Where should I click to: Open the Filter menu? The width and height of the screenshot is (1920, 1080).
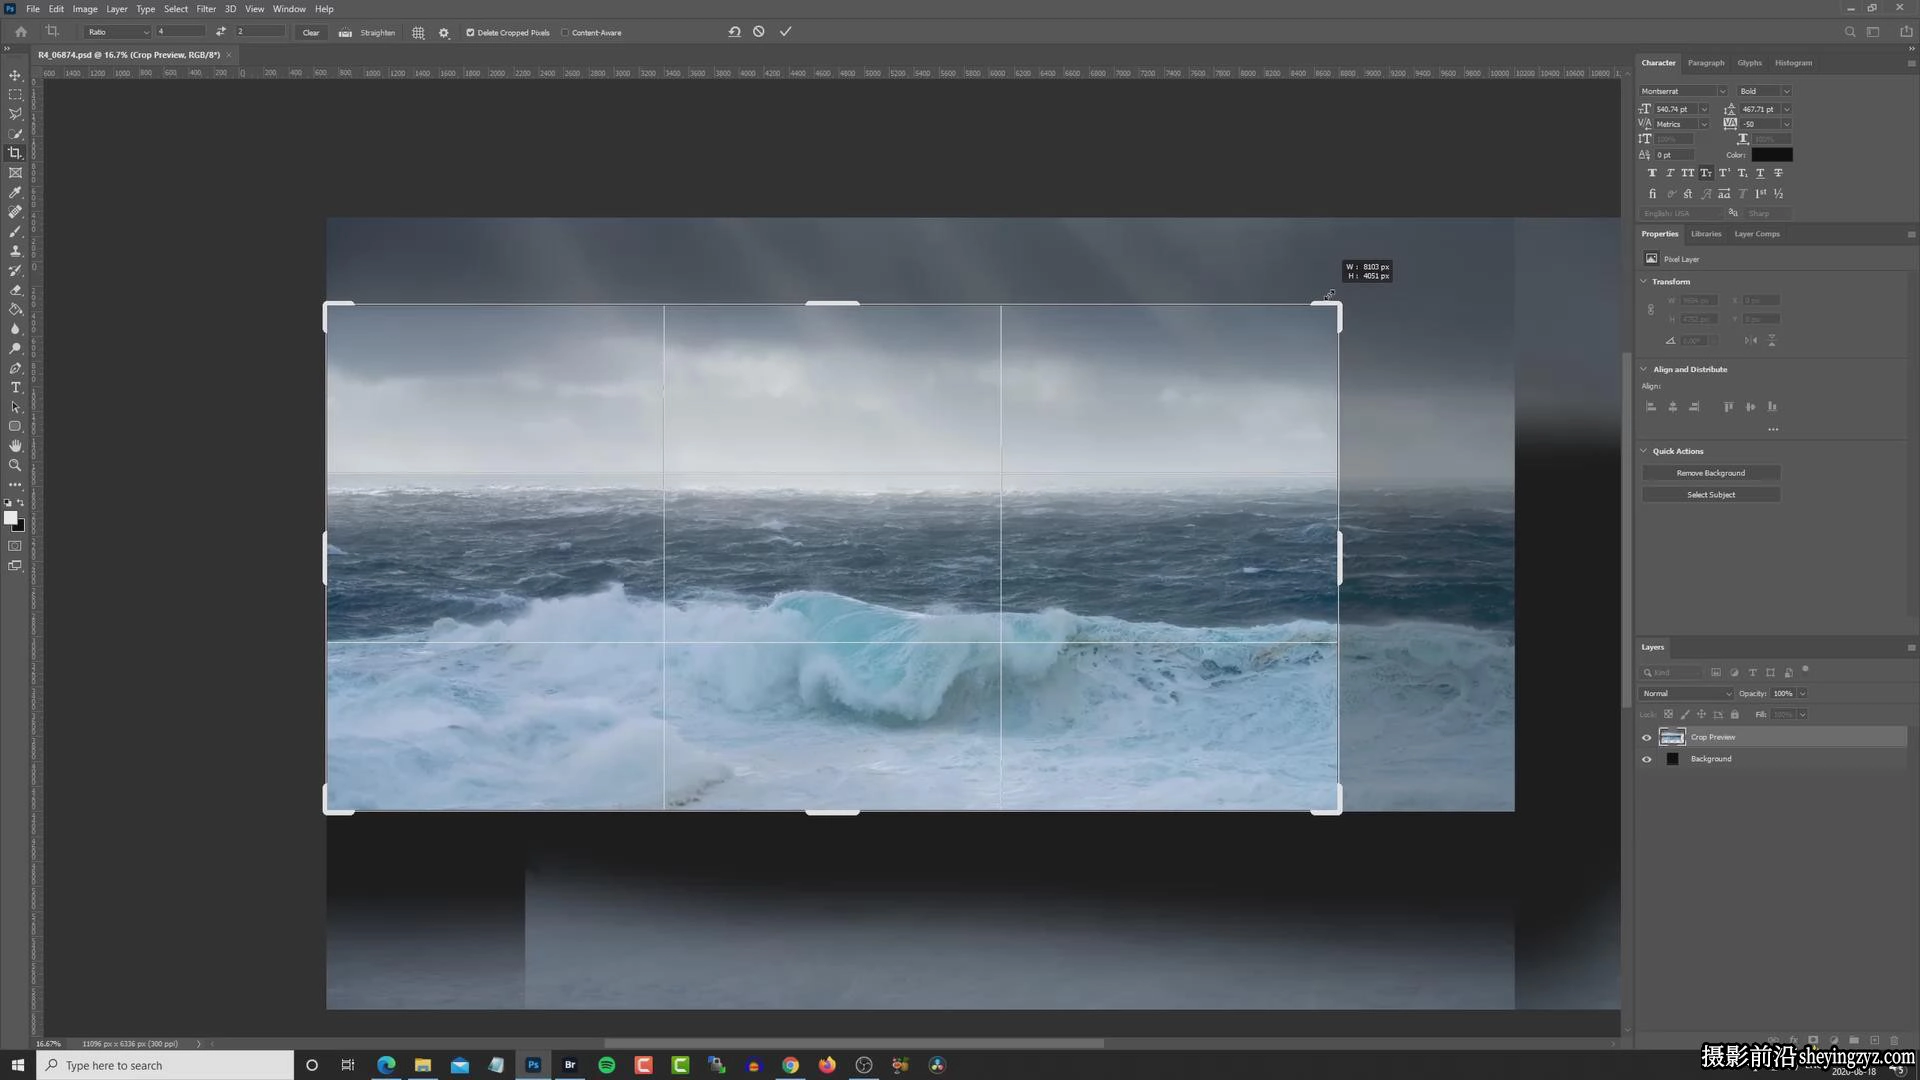[x=206, y=9]
